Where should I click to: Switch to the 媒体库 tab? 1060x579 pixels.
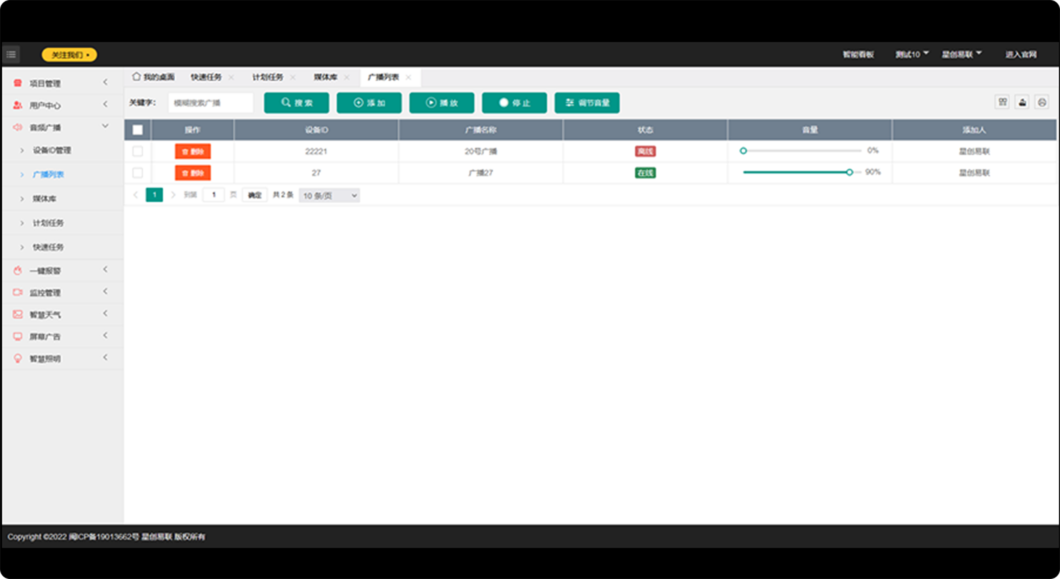pos(325,77)
